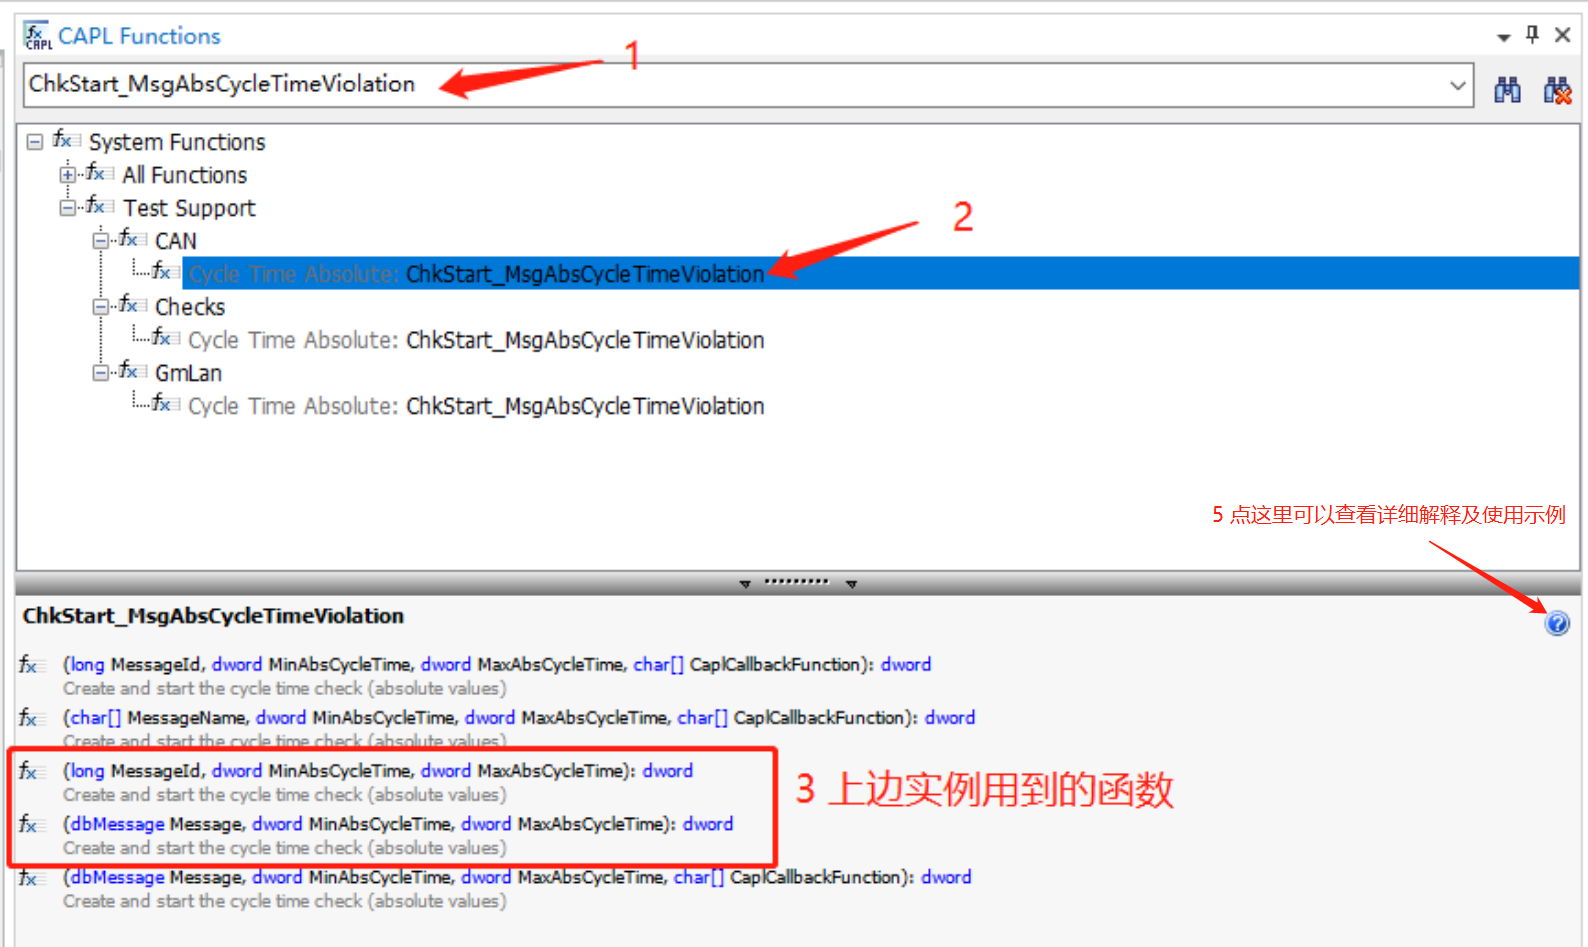
Task: Select dbMessage overload without callback
Action: (x=398, y=824)
